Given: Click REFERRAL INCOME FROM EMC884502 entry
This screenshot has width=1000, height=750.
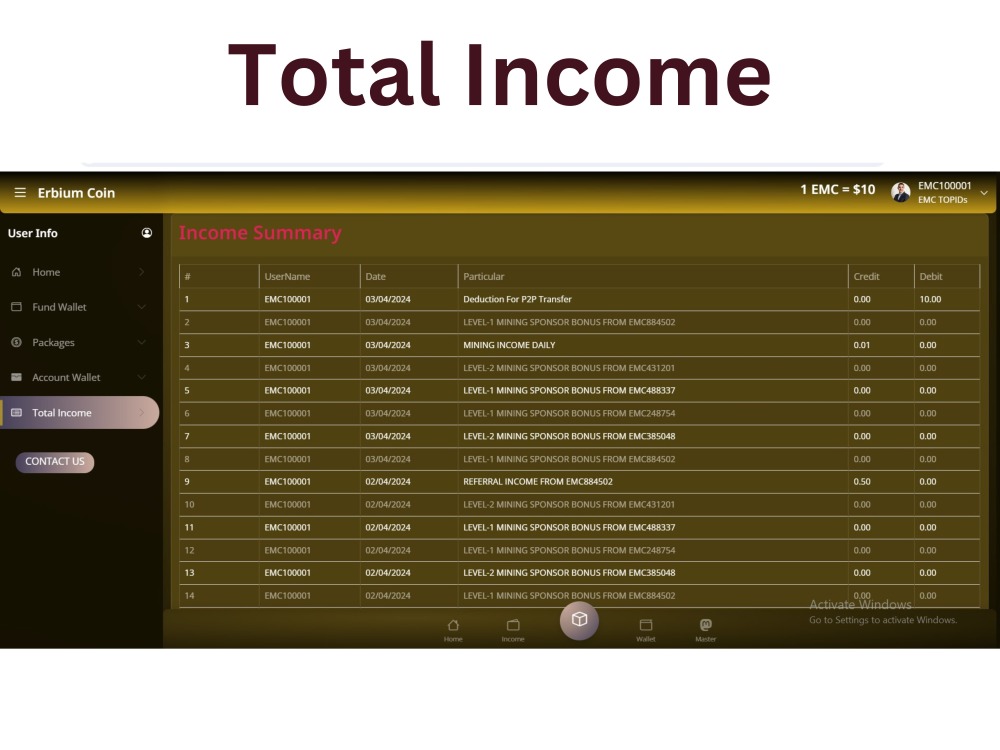Looking at the screenshot, I should tap(538, 482).
